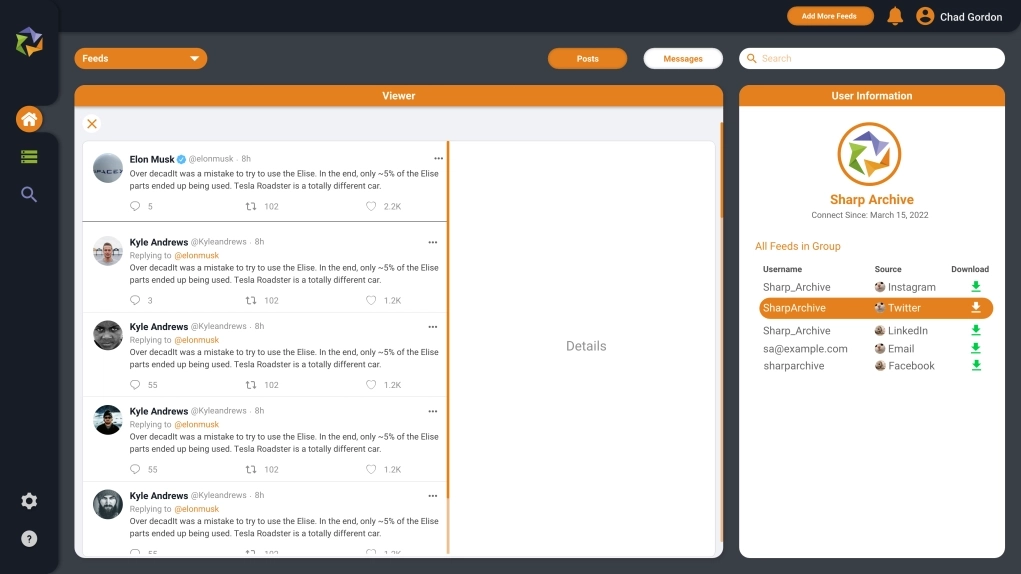Open settings gear in sidebar

[x=29, y=501]
